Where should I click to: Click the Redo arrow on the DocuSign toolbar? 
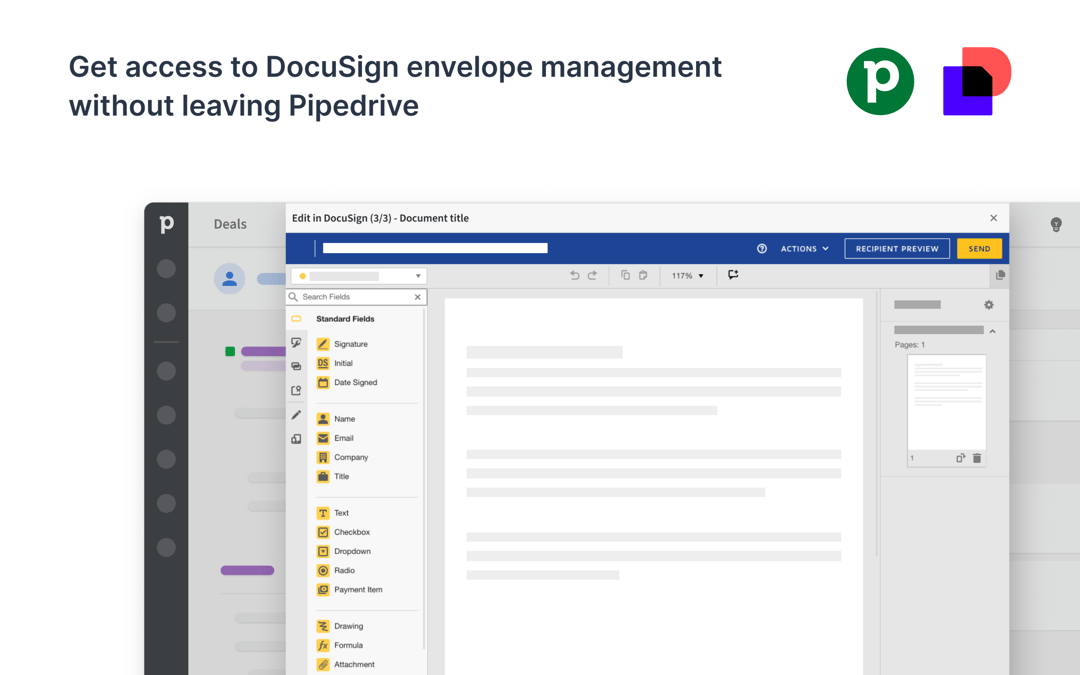pos(592,275)
